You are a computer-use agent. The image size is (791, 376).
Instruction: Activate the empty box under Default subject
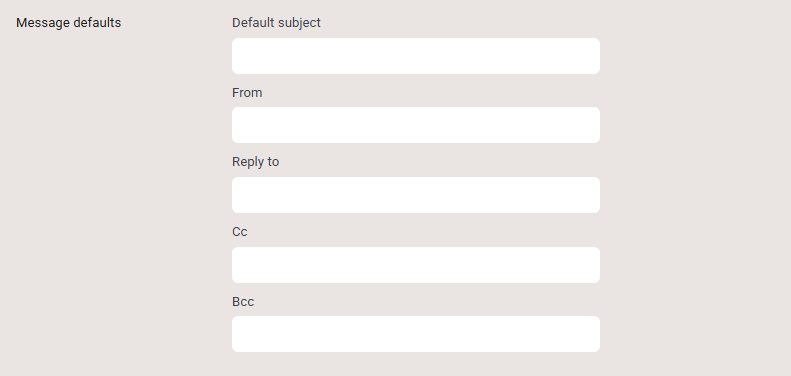pyautogui.click(x=416, y=56)
